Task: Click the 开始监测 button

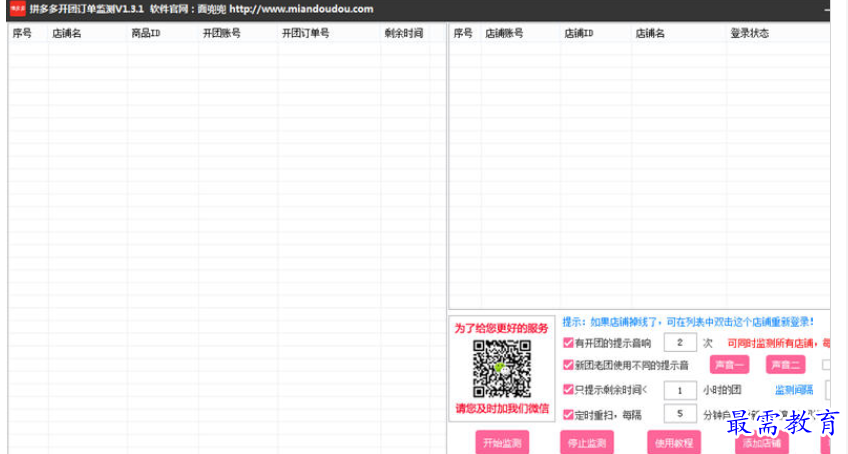Action: tap(502, 443)
